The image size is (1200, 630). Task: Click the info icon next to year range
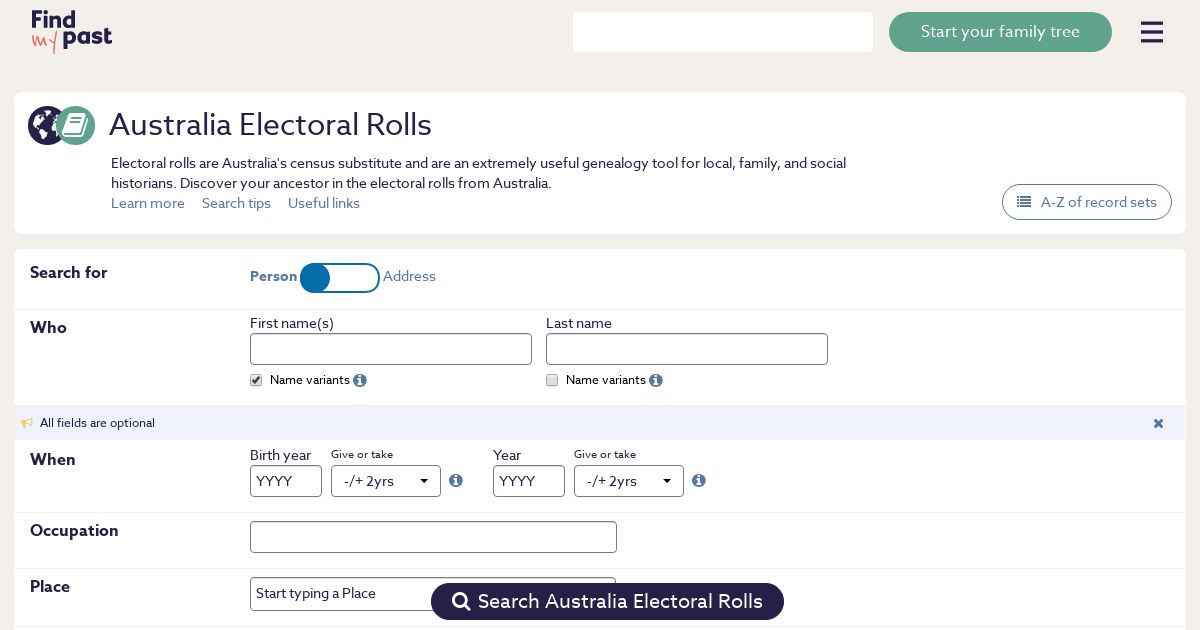pos(699,481)
